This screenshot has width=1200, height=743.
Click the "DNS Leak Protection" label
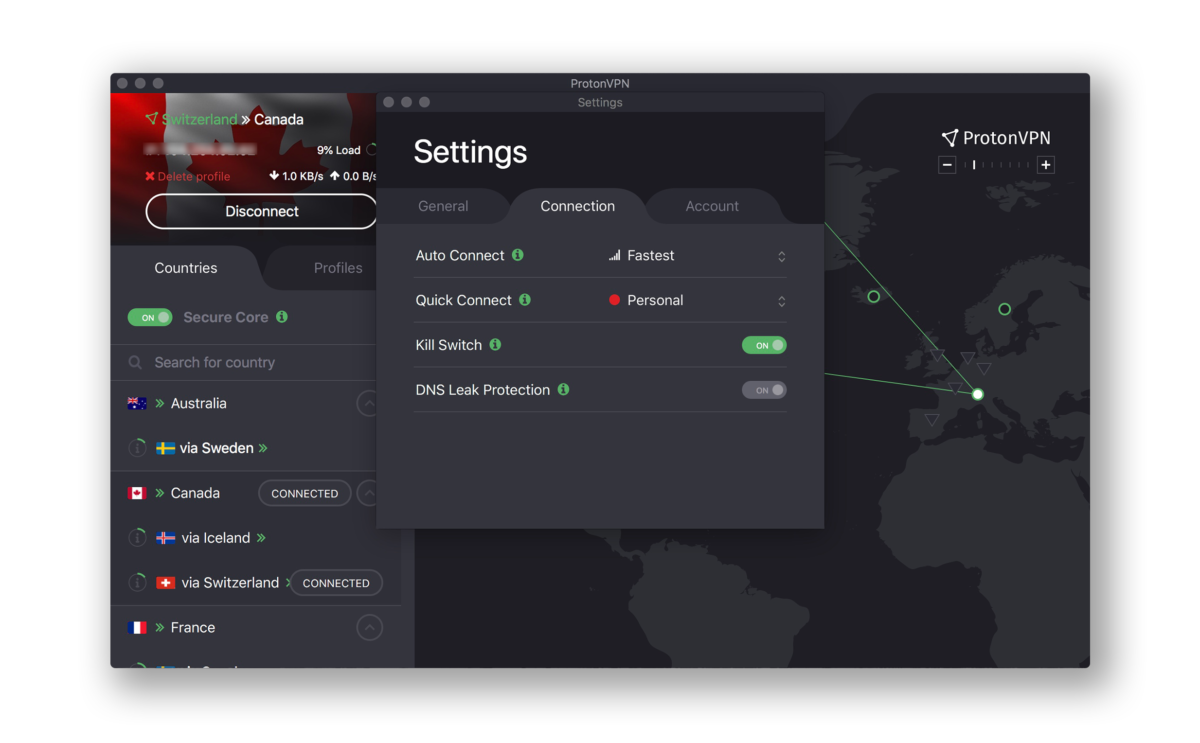pos(483,390)
